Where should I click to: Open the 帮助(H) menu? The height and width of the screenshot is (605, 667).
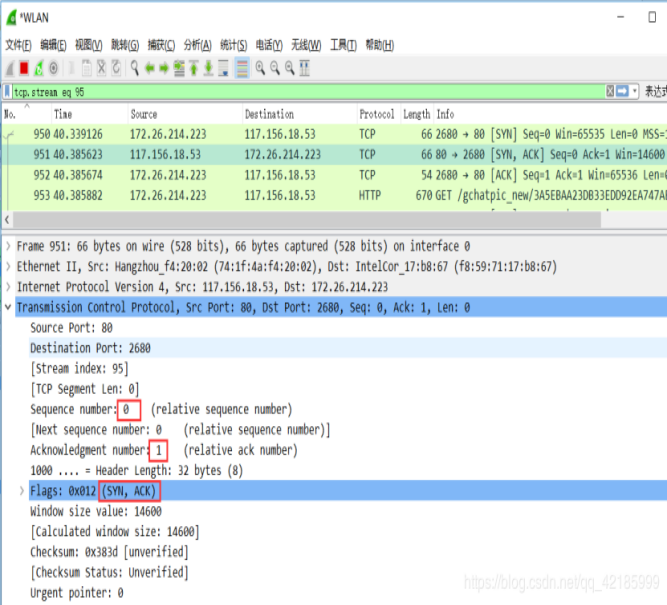pos(380,45)
